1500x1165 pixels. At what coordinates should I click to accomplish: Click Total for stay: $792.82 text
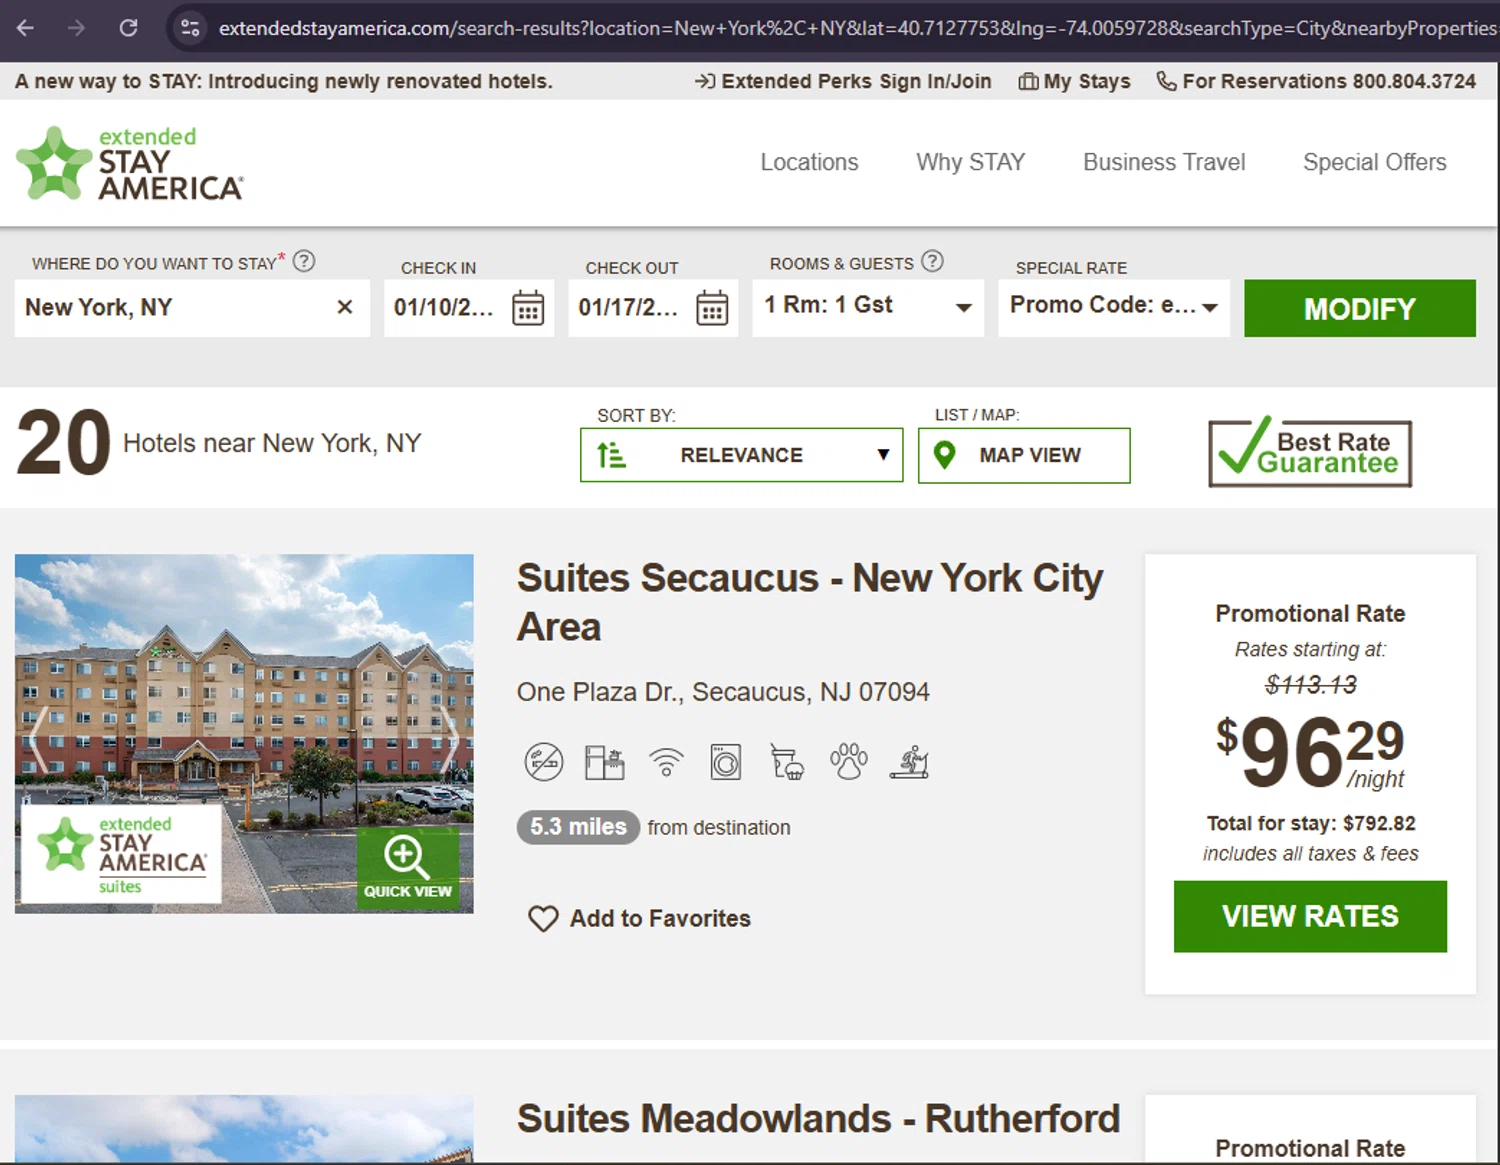pyautogui.click(x=1310, y=823)
